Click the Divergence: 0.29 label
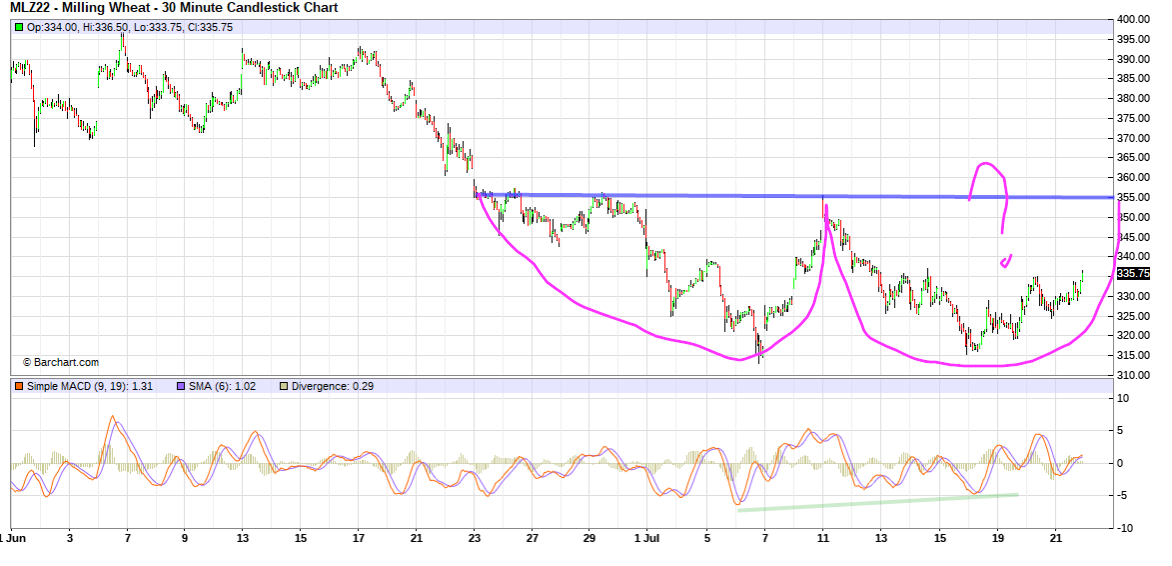This screenshot has width=1172, height=566. (333, 386)
